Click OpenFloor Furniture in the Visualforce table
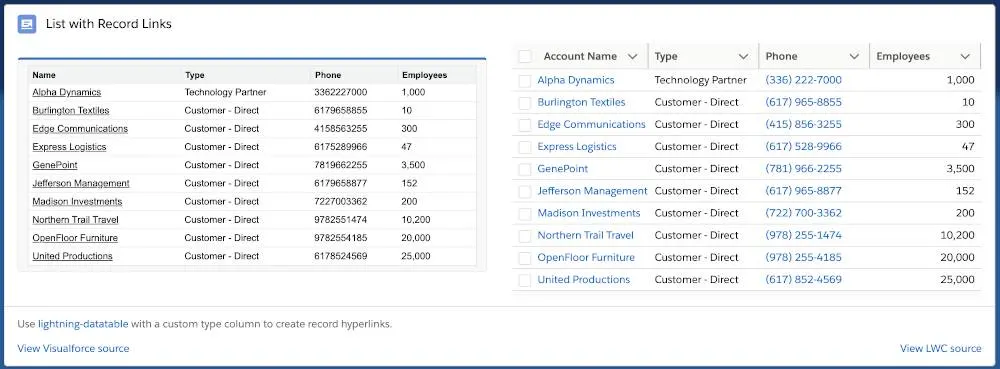 click(x=75, y=238)
